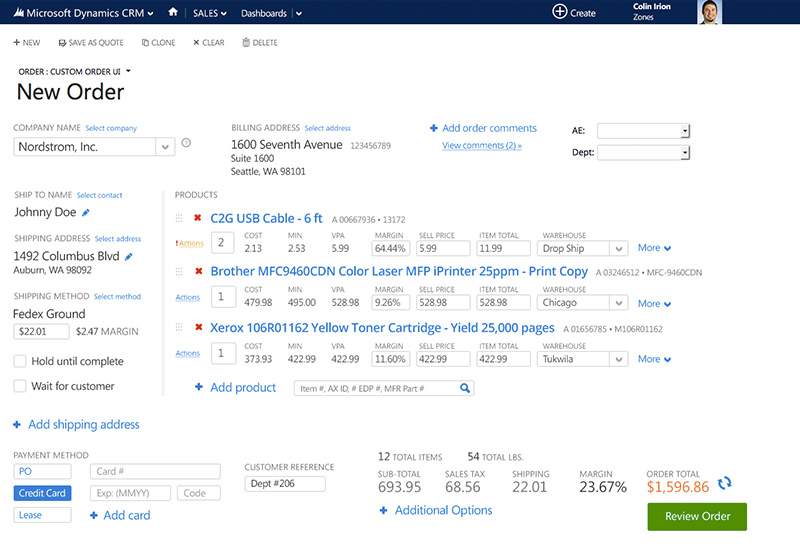Image resolution: width=800 pixels, height=550 pixels.
Task: Open View comments (2) link
Action: pos(482,145)
